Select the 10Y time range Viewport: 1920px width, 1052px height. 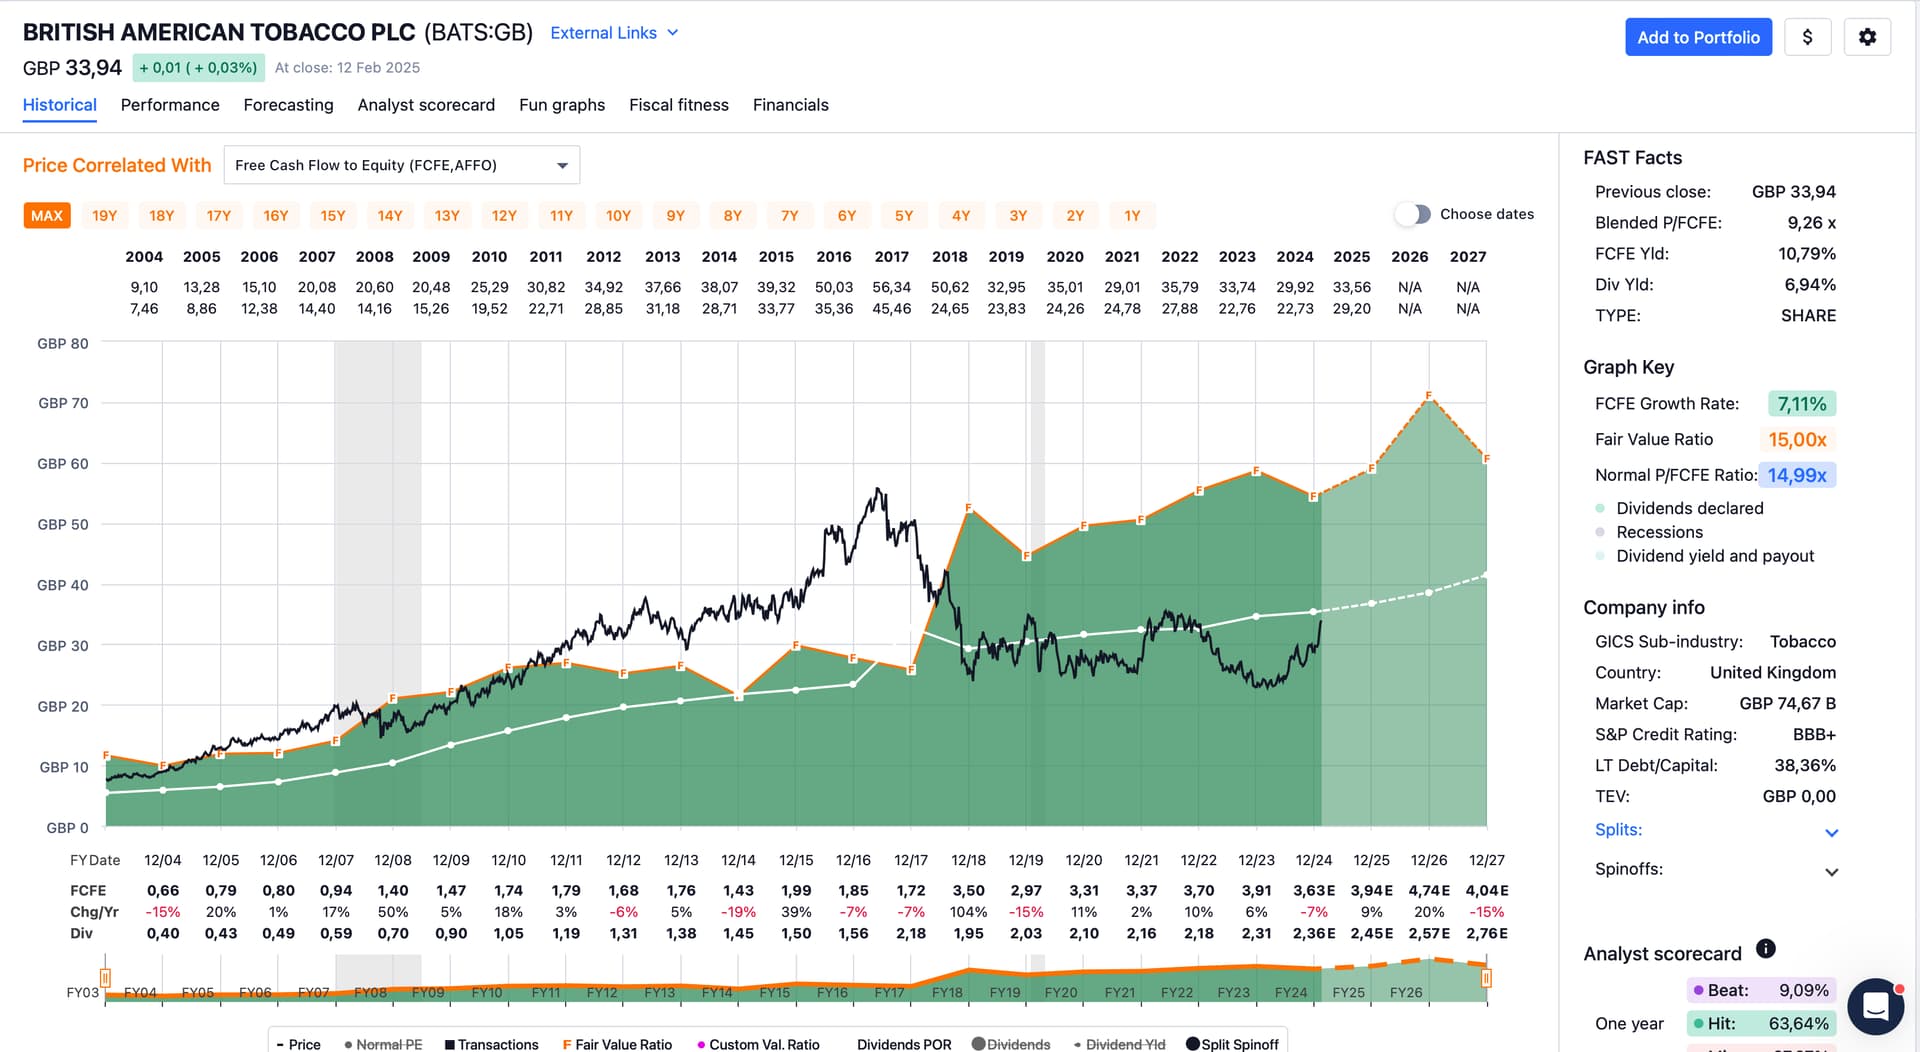pos(618,215)
